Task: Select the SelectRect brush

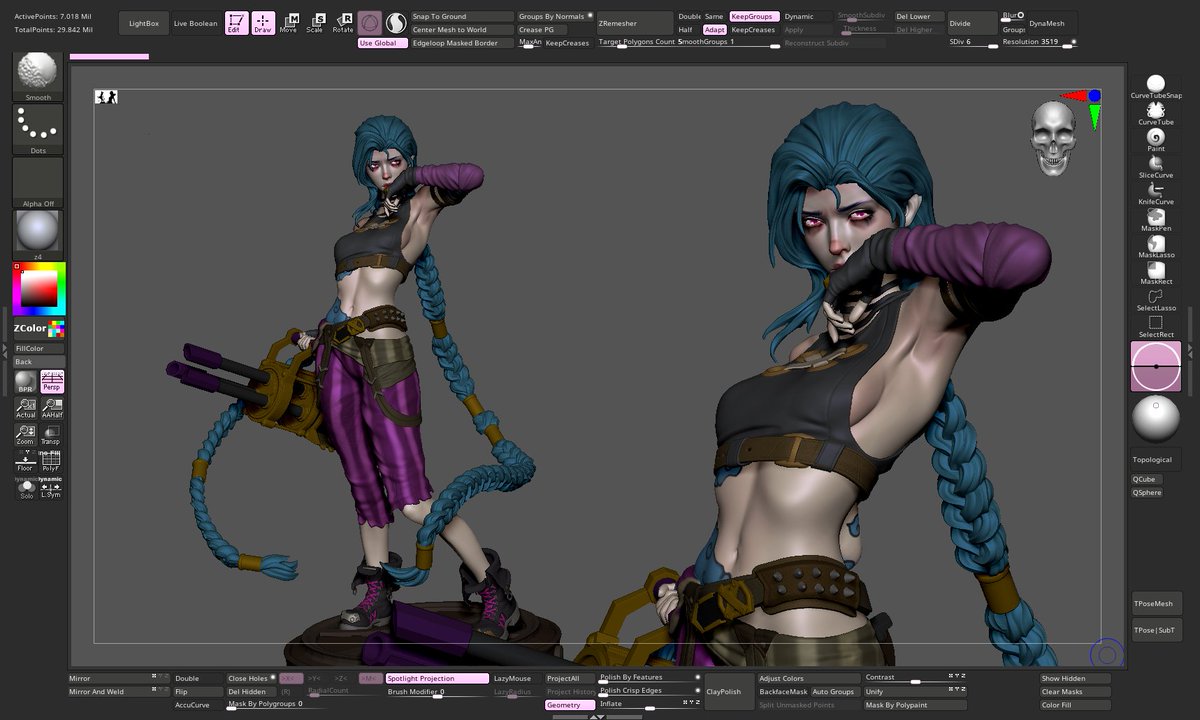Action: (1156, 326)
